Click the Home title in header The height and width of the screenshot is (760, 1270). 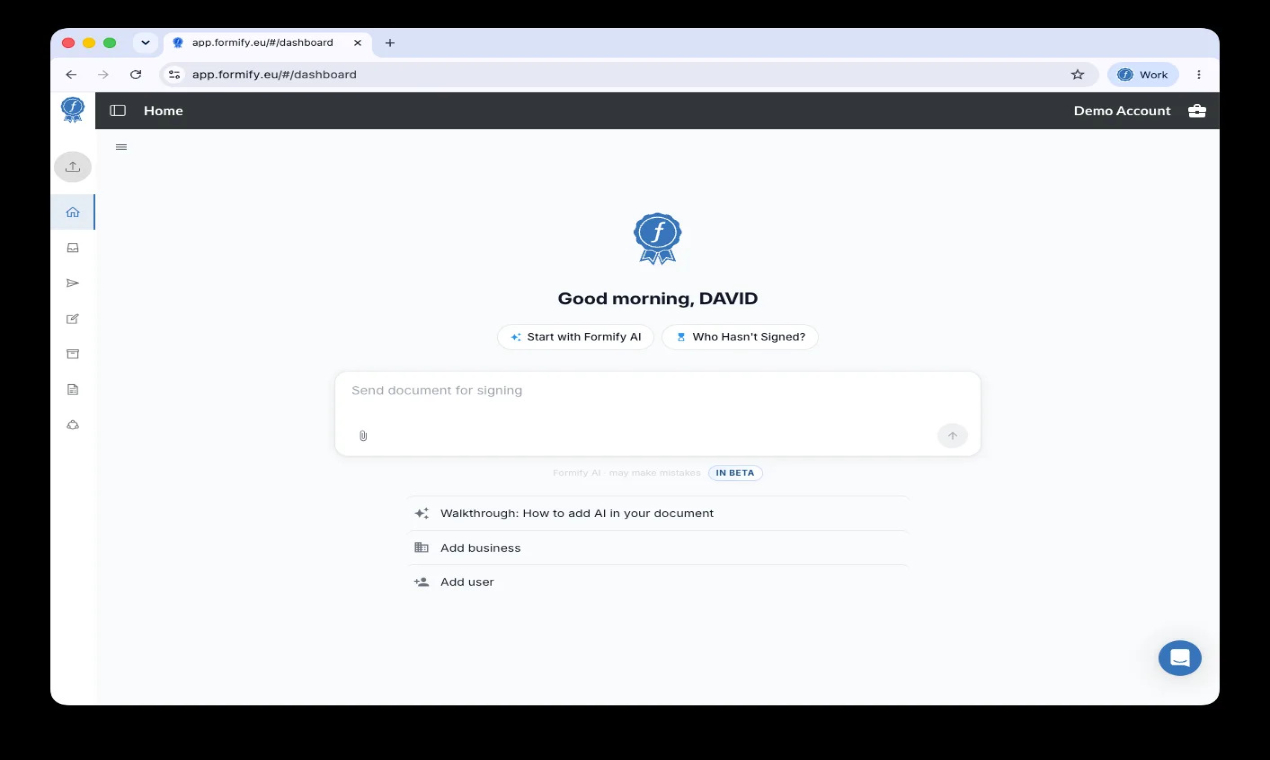point(163,111)
